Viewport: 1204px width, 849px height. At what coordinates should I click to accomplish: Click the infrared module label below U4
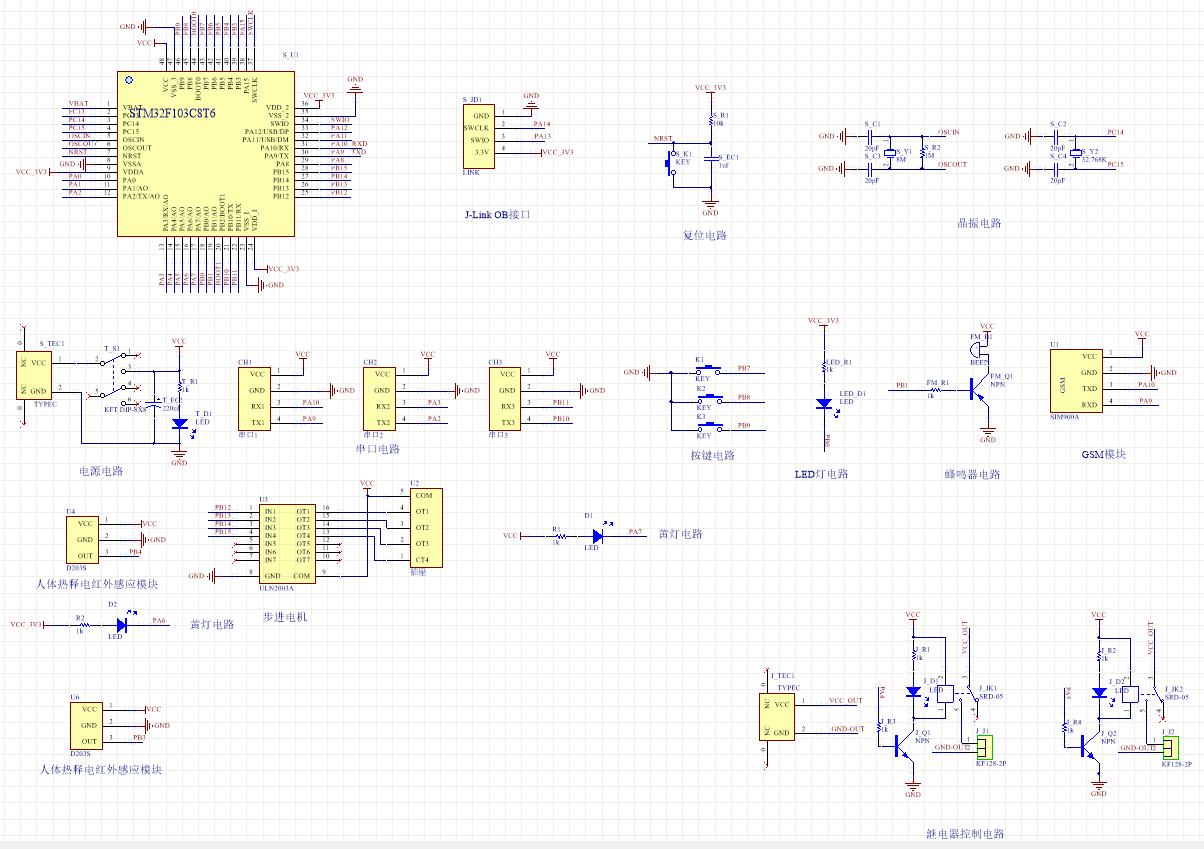click(x=97, y=584)
